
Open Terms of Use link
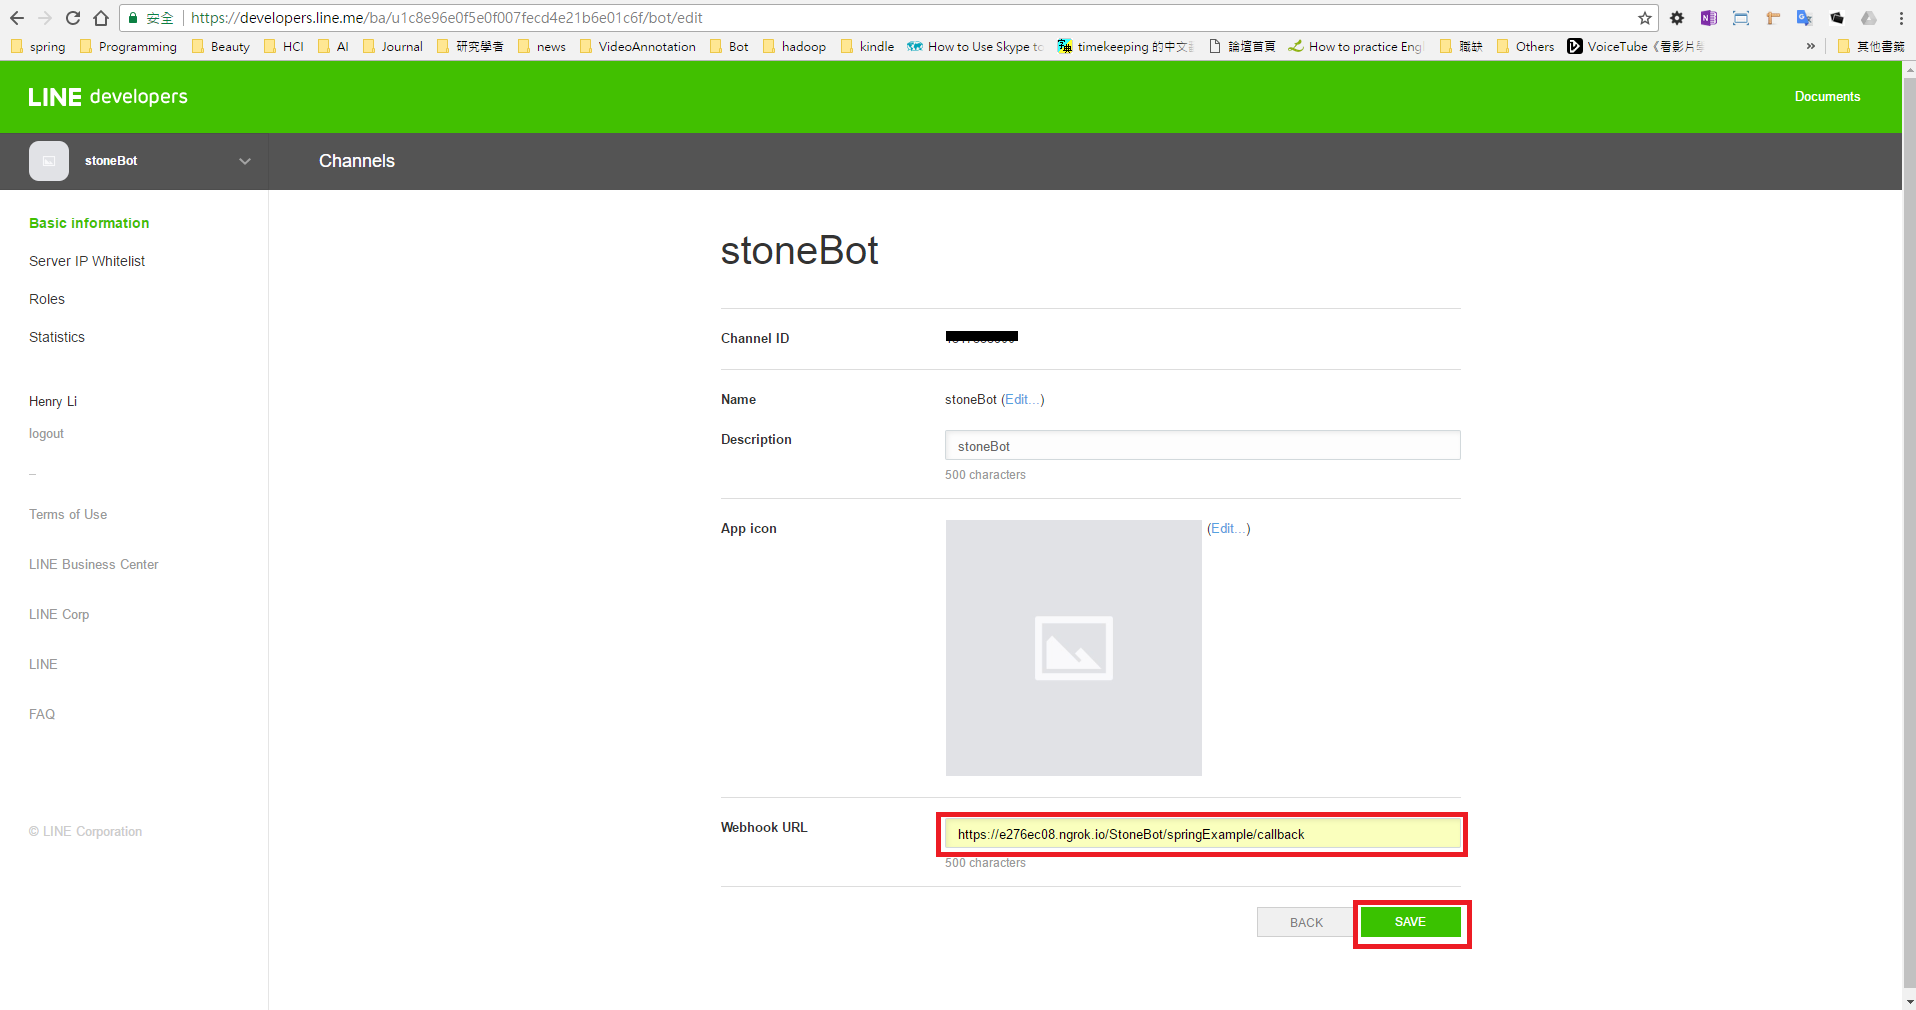[68, 514]
